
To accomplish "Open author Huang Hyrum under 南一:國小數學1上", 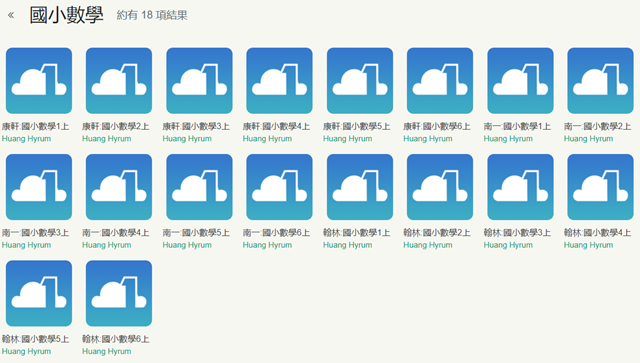I will tap(509, 139).
